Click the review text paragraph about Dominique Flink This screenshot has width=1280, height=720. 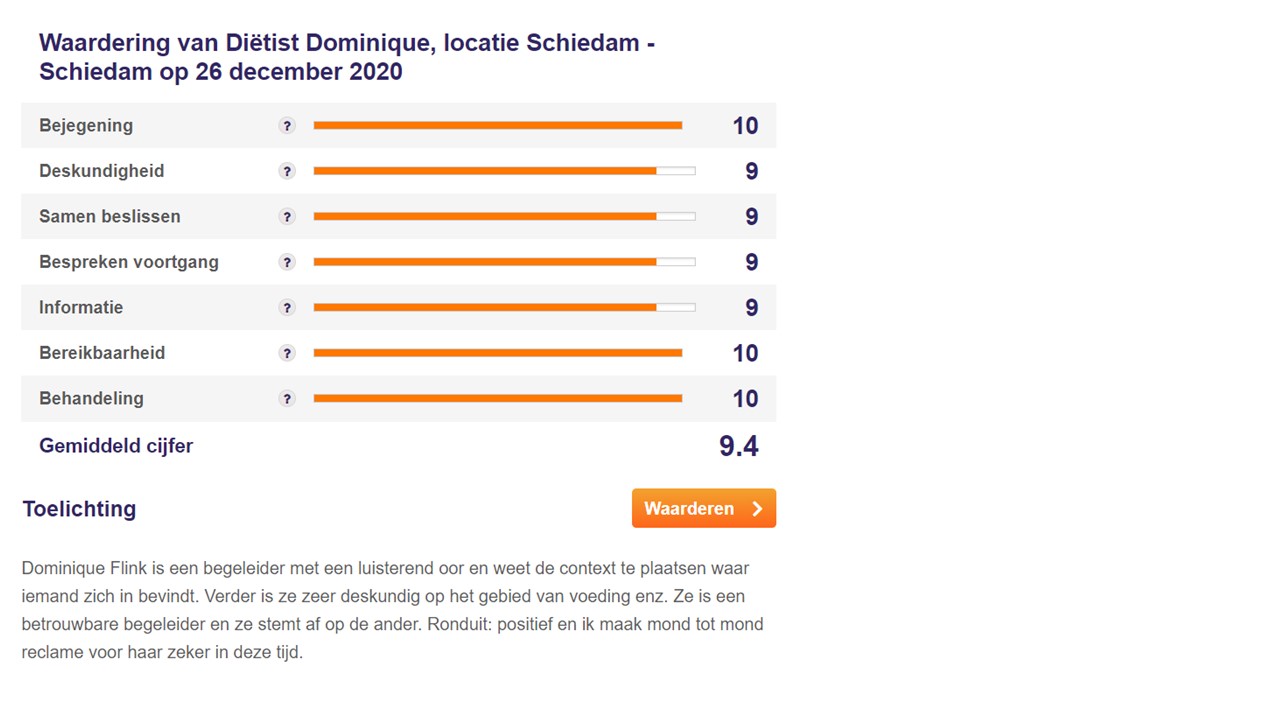[393, 610]
